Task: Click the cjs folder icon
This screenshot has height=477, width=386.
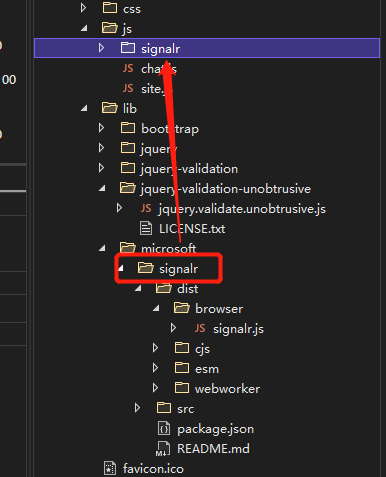Action: click(182, 348)
